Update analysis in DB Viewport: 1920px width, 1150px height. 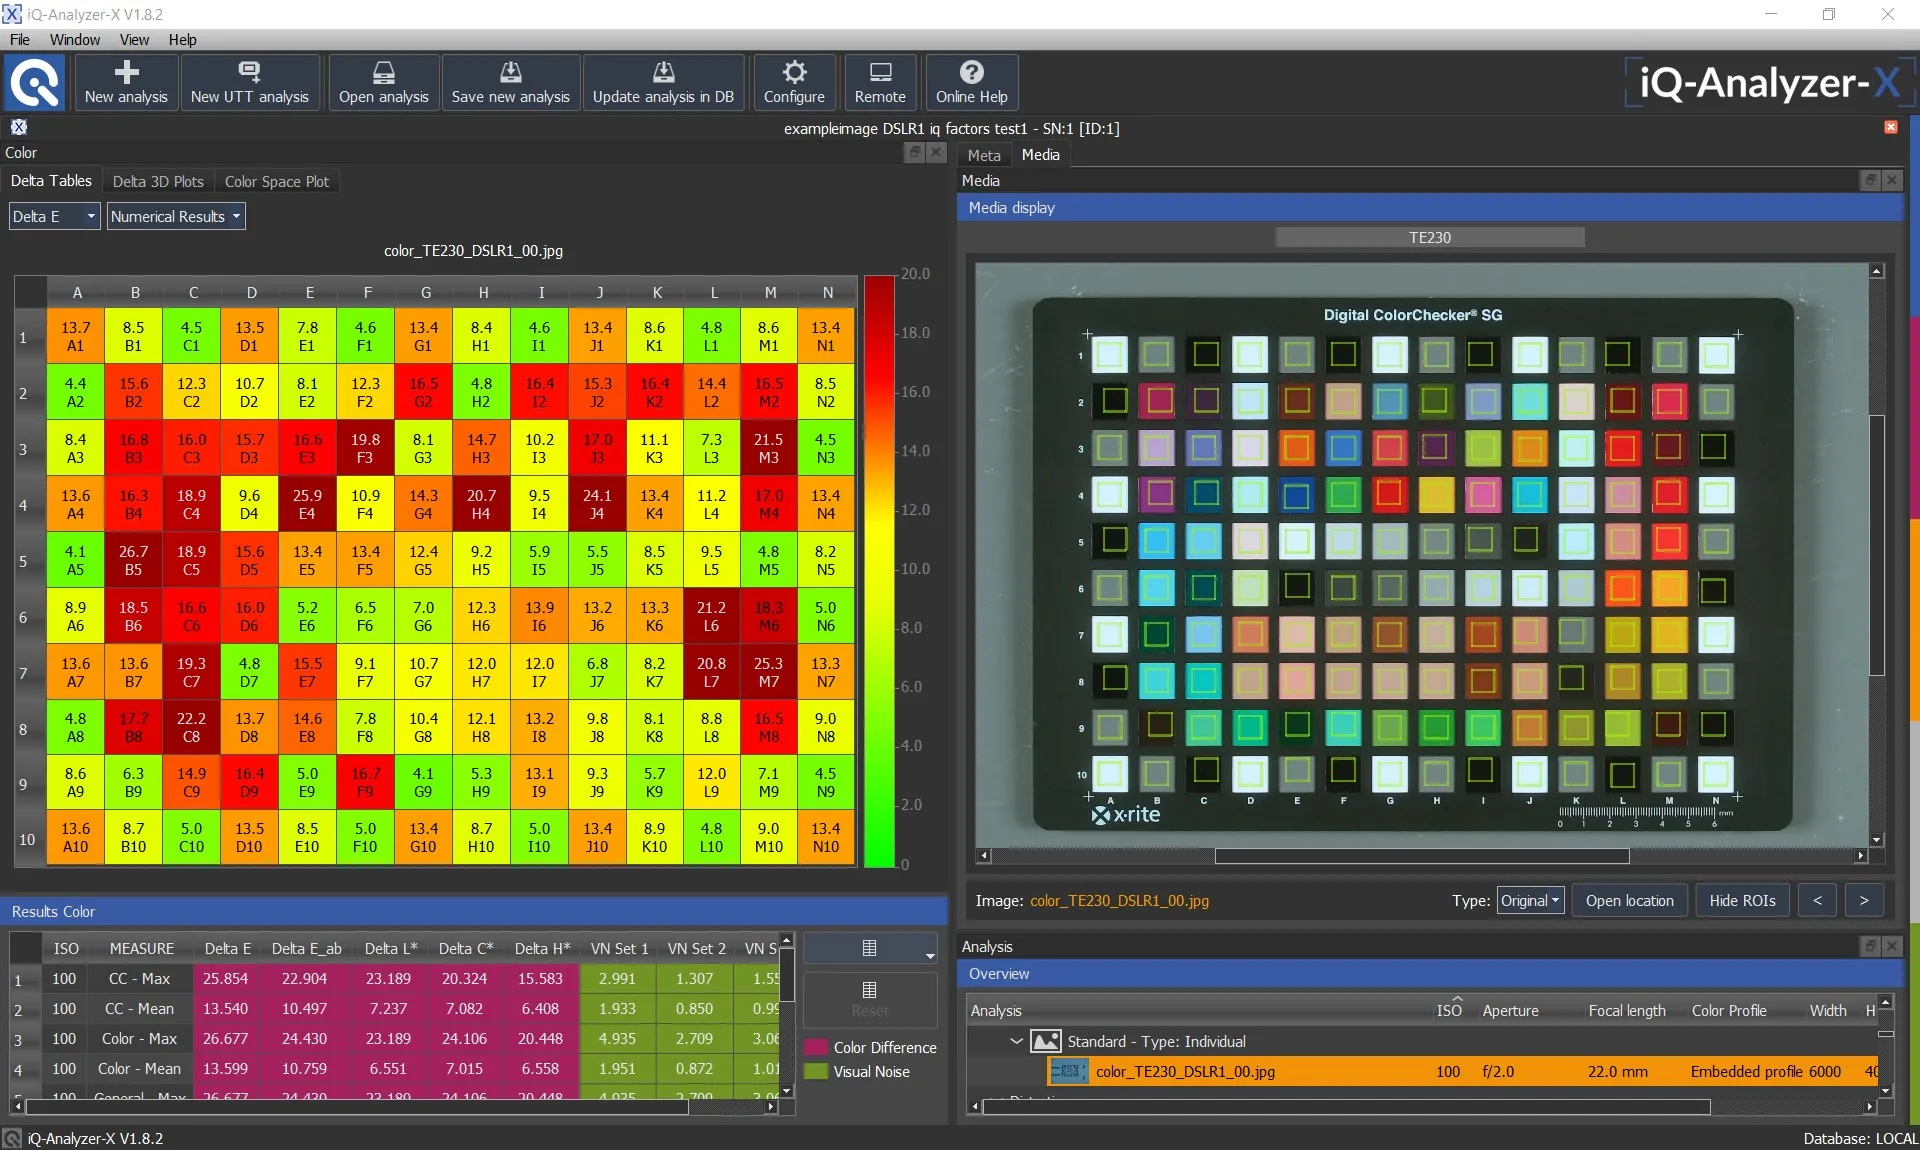tap(664, 82)
